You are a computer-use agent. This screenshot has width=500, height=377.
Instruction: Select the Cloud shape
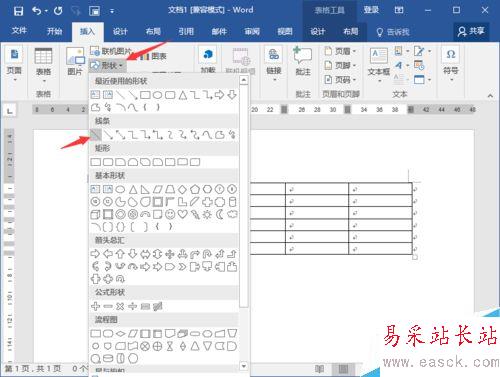click(232, 214)
